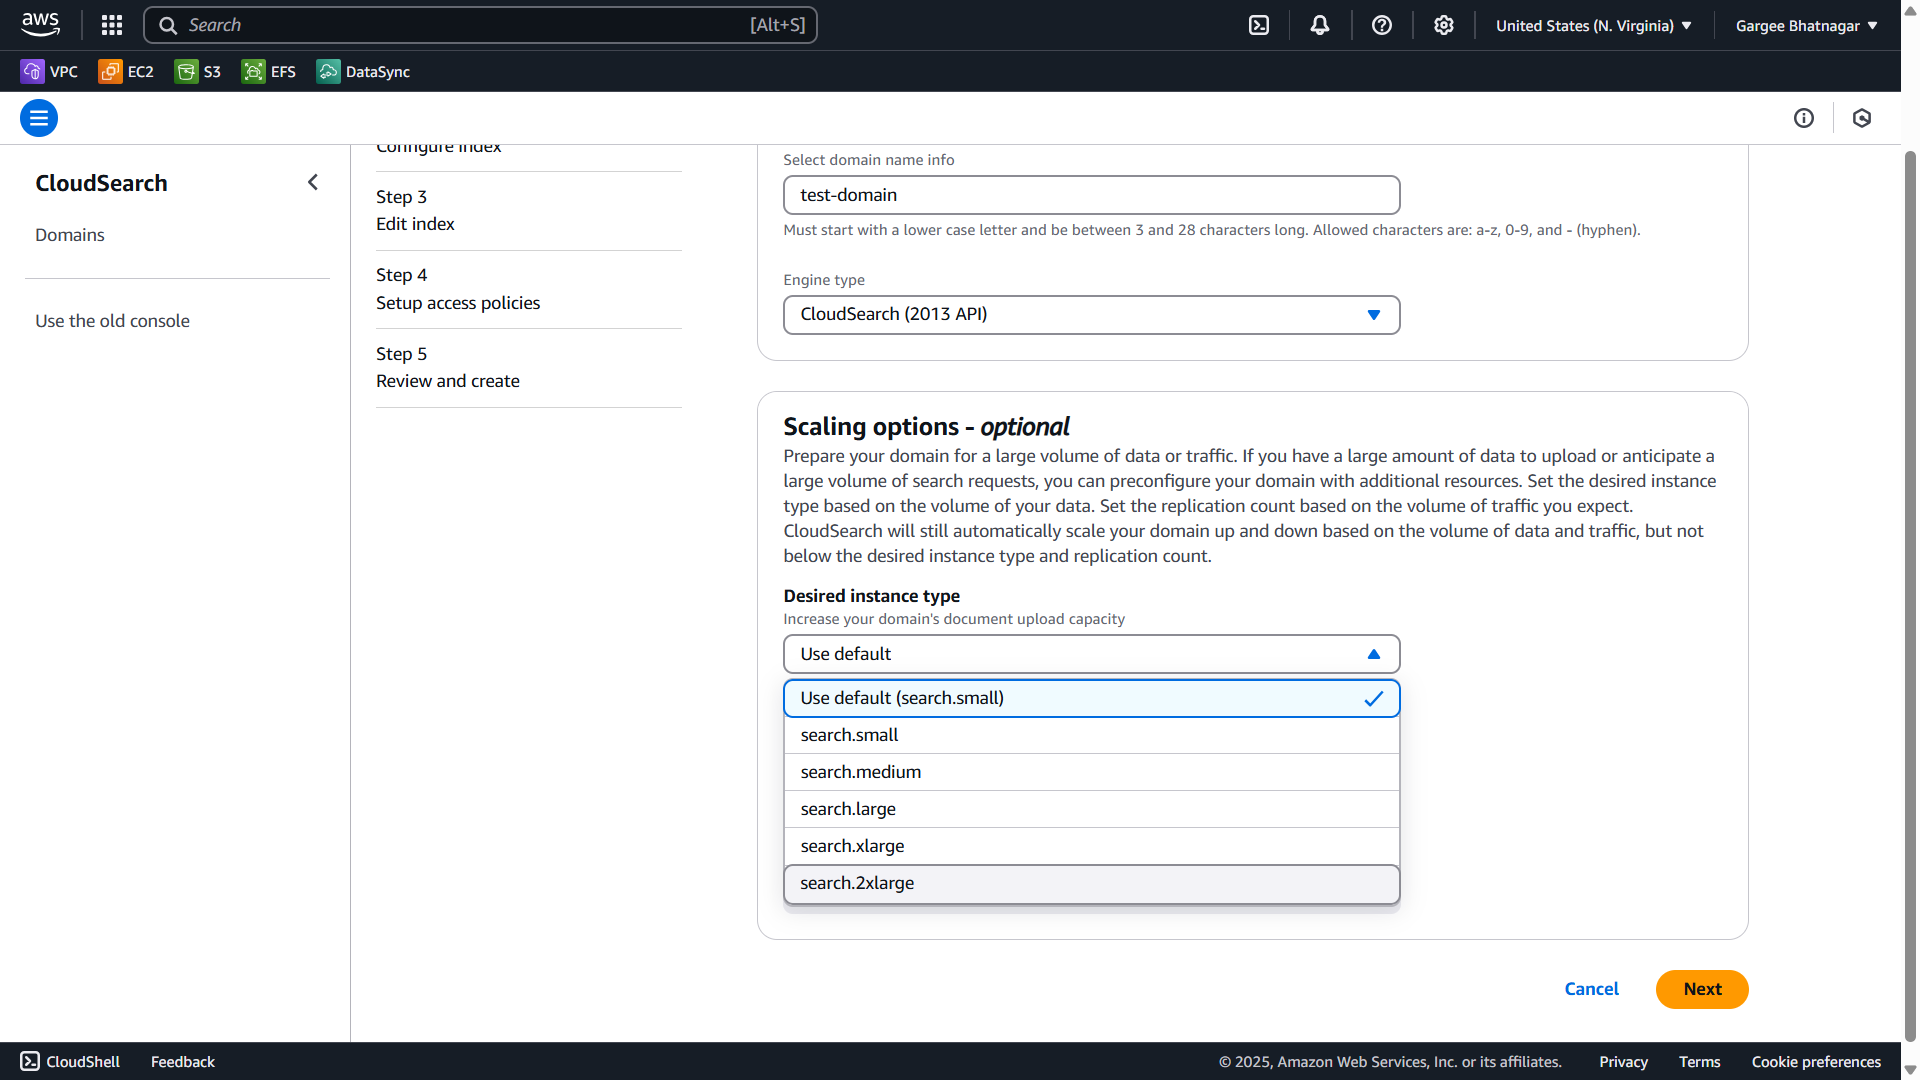The image size is (1920, 1080).
Task: Open the region selector N. Virginia
Action: tap(1593, 25)
